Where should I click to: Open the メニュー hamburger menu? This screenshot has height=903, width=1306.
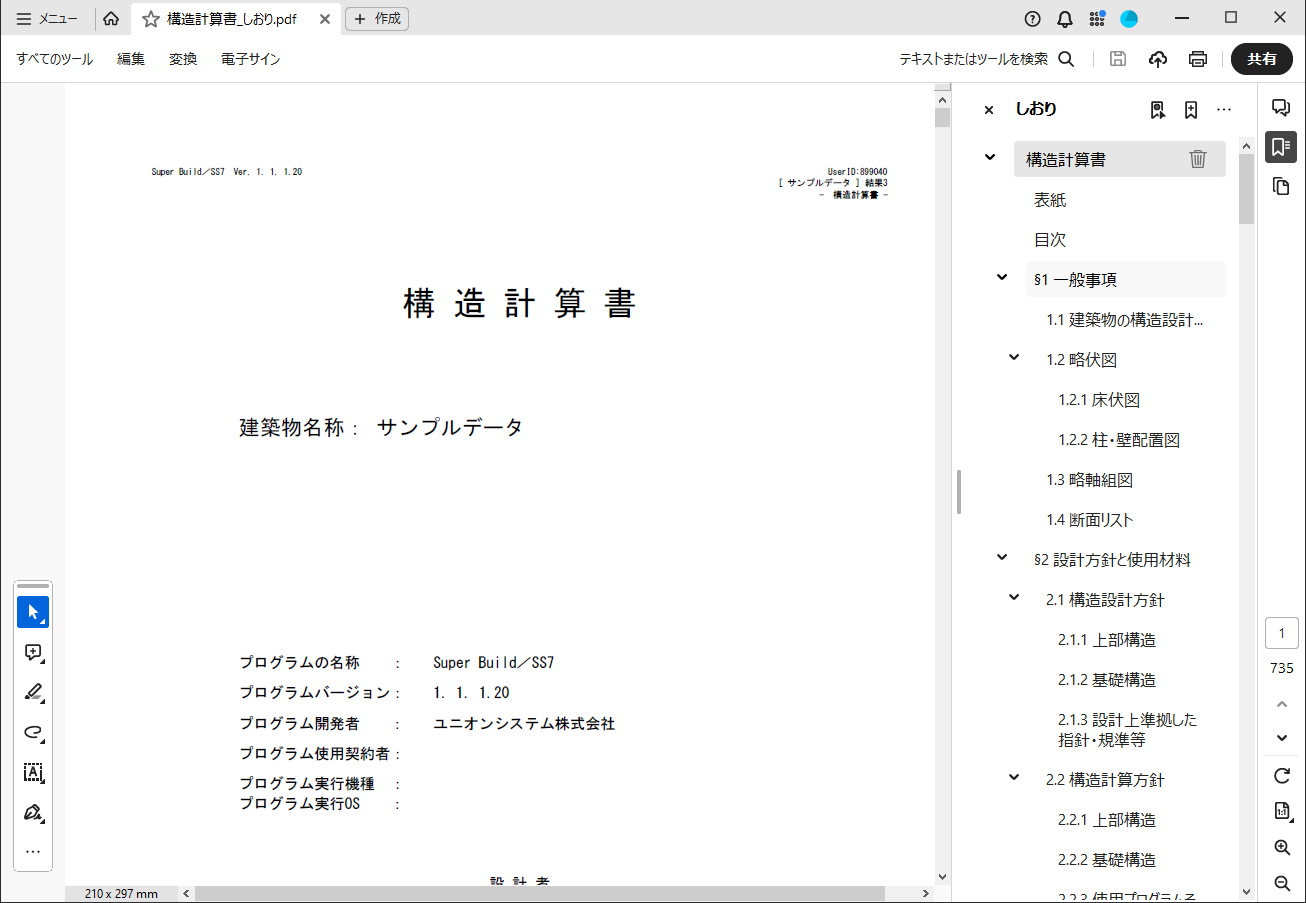pos(47,18)
